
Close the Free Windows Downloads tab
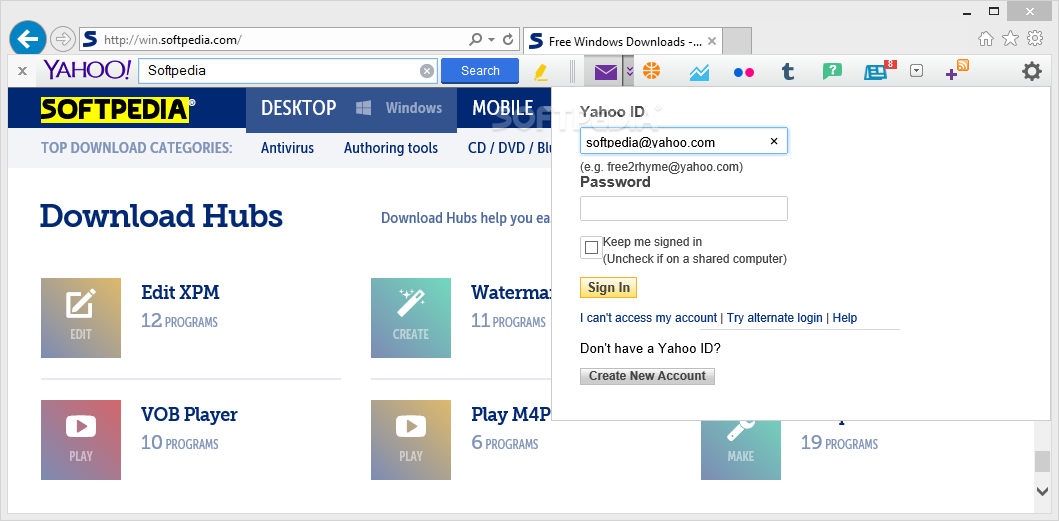(712, 41)
